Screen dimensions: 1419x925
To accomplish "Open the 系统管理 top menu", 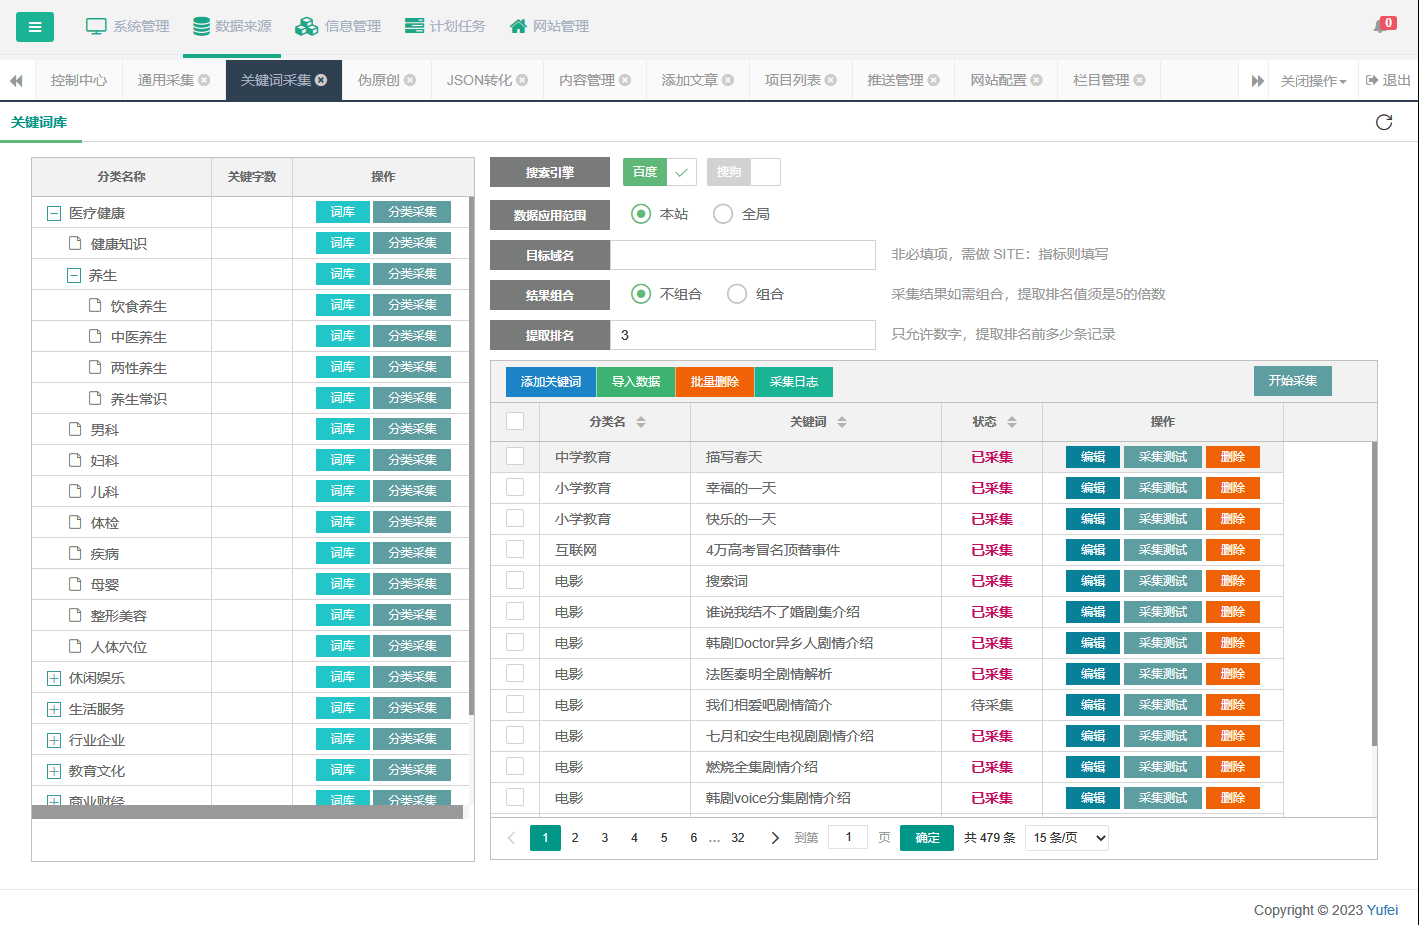I will pyautogui.click(x=128, y=27).
